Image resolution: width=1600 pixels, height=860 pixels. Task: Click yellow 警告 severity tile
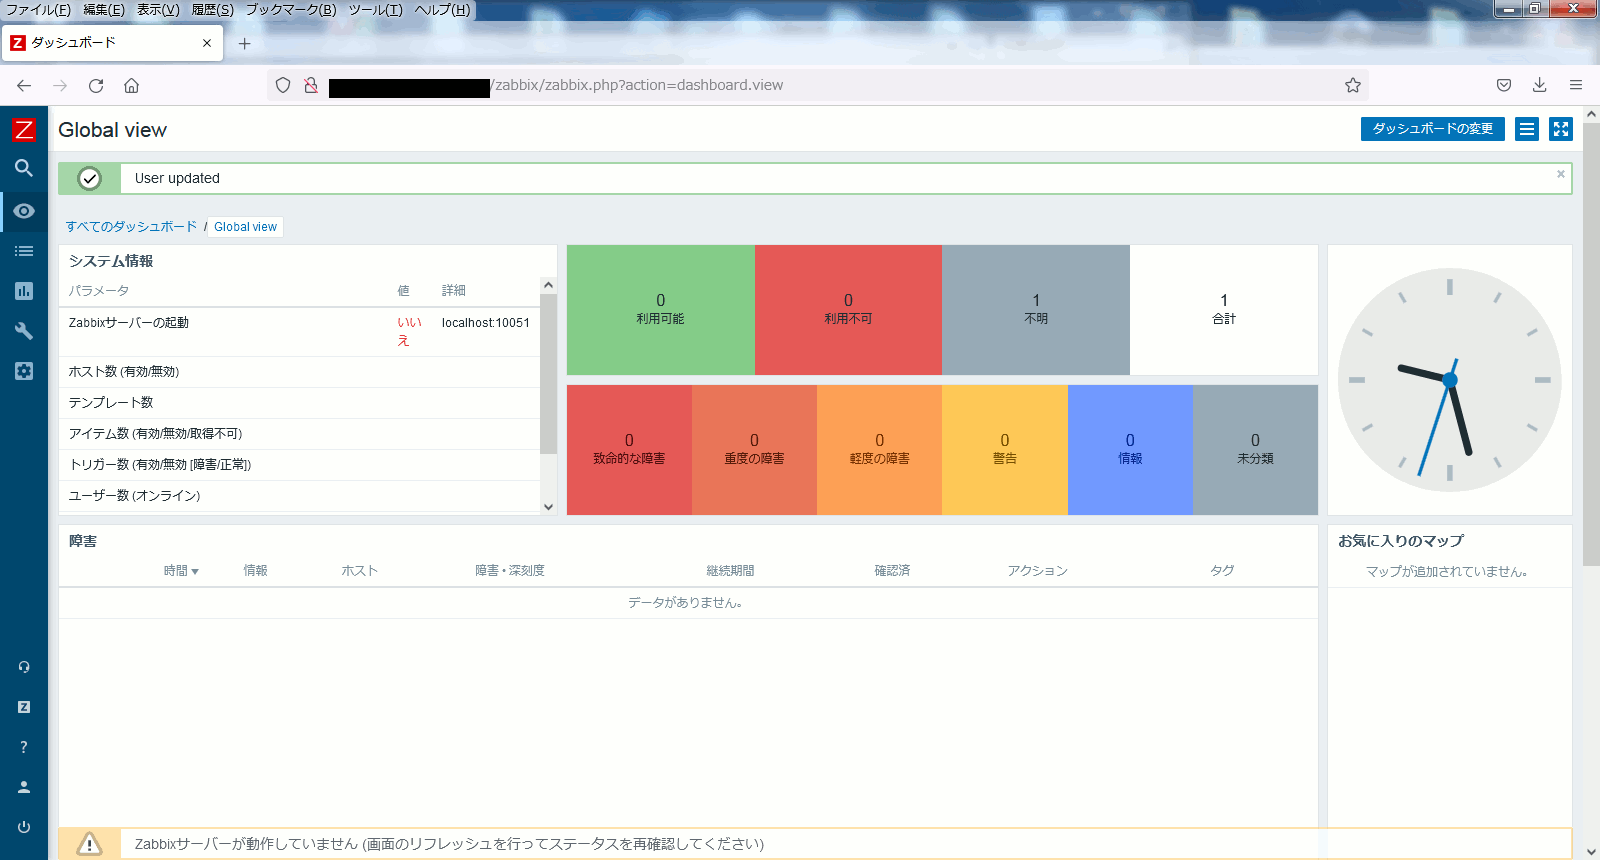(1005, 450)
